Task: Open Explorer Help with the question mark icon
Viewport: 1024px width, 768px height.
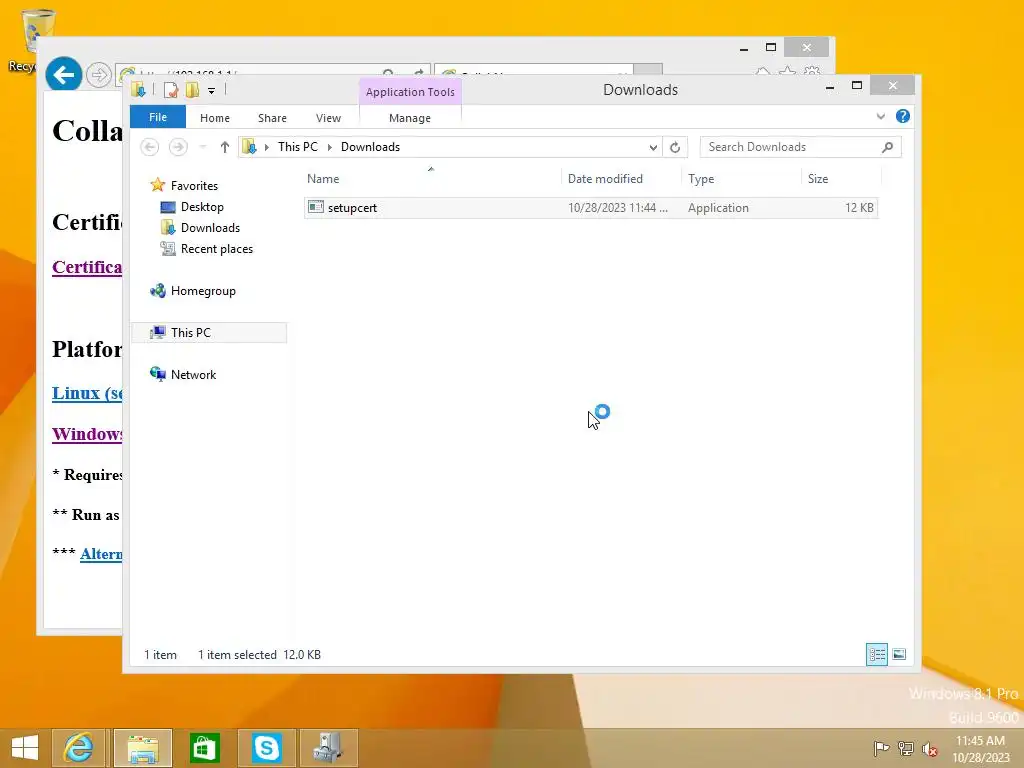Action: (x=903, y=116)
